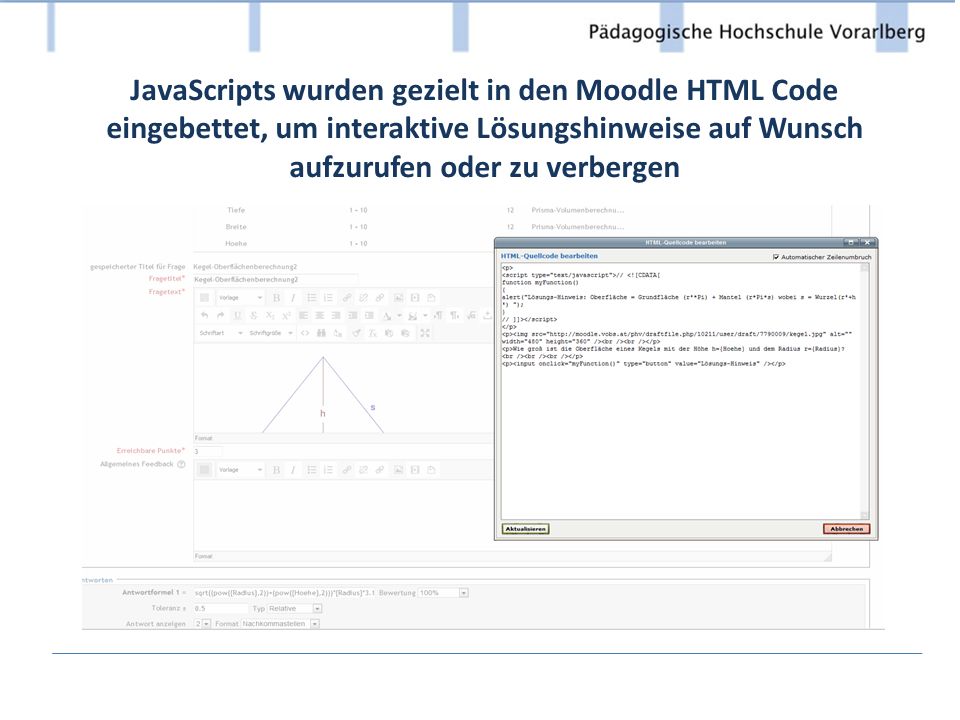This screenshot has width=960, height=720.
Task: Click the undo arrow in the Fragetext editor
Action: 204,315
